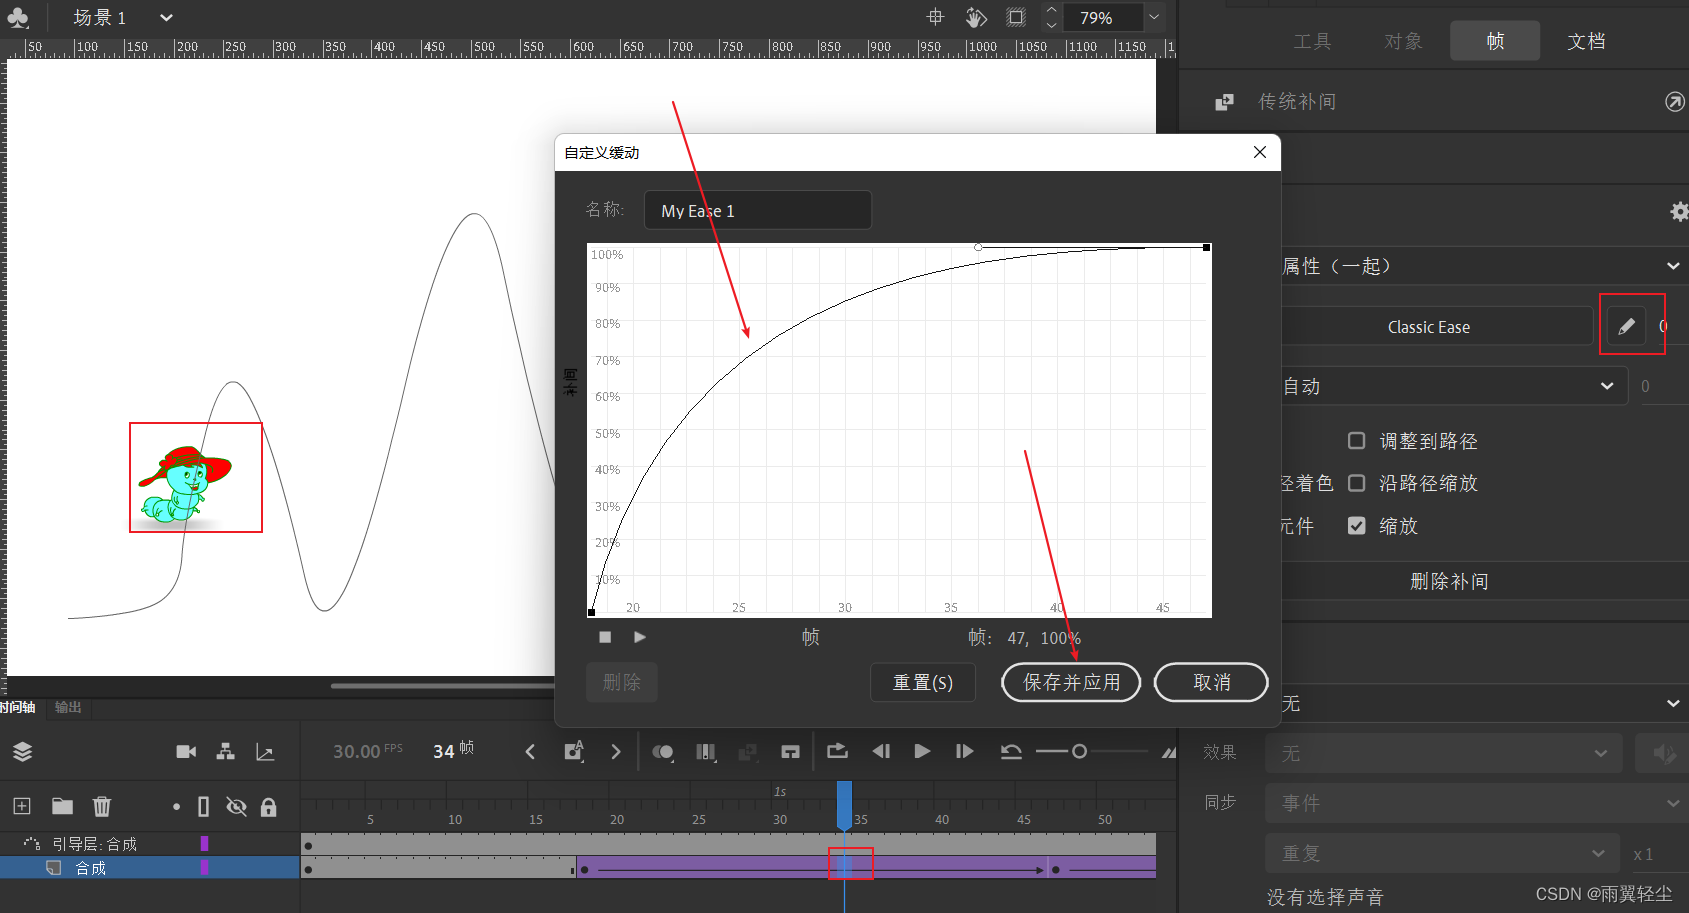This screenshot has width=1689, height=913.
Task: Toggle all layers outline mode icon
Action: point(204,806)
